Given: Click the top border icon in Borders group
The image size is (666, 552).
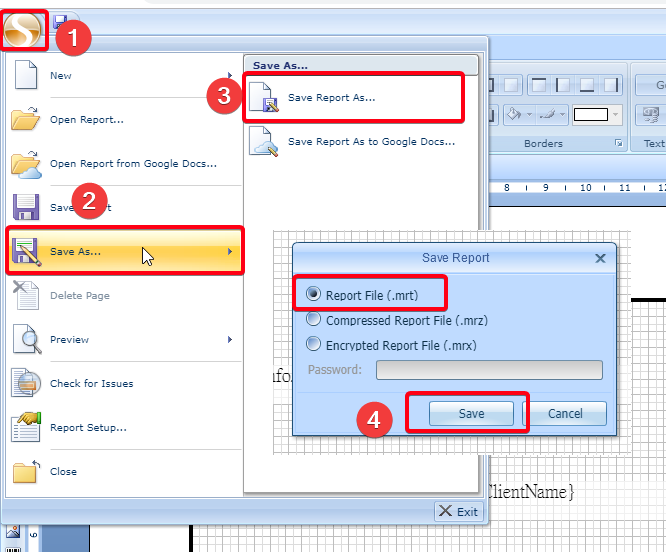Looking at the screenshot, I should (x=538, y=86).
